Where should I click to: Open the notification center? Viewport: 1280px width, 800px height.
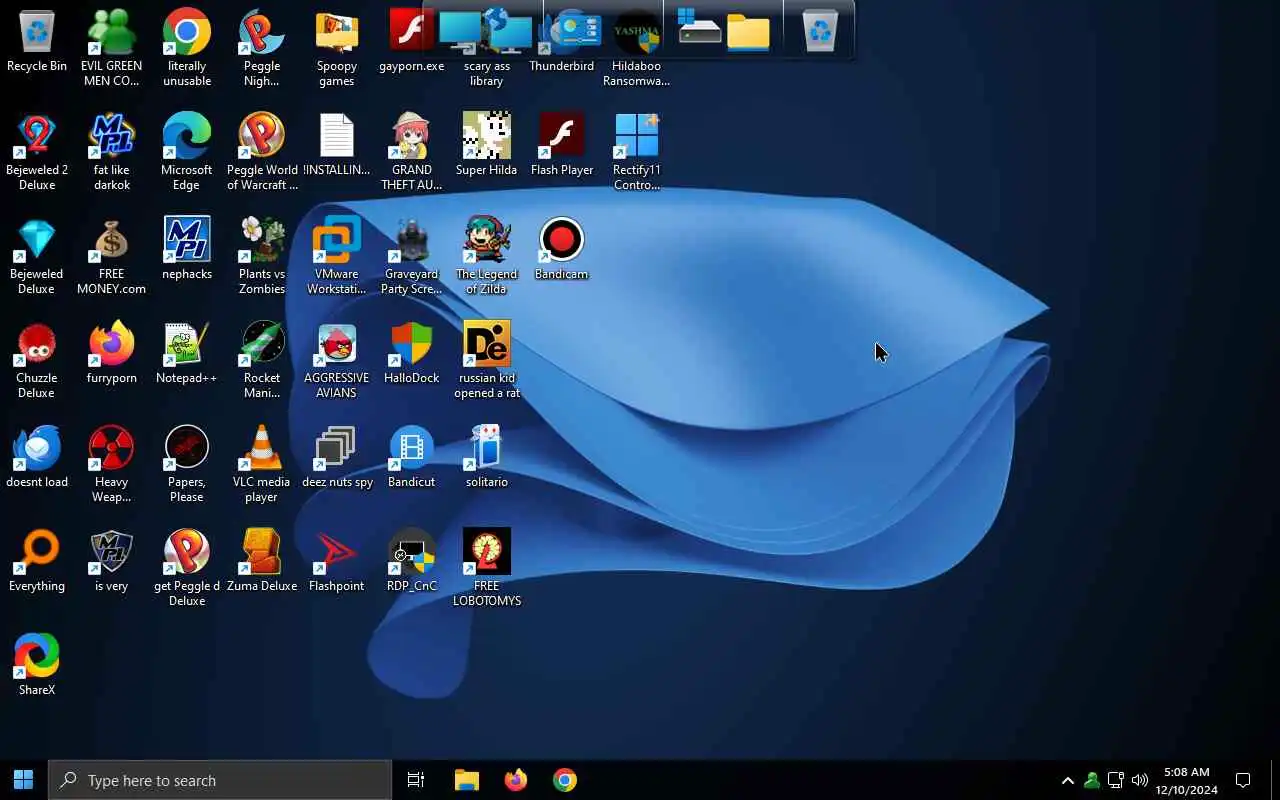(1243, 780)
